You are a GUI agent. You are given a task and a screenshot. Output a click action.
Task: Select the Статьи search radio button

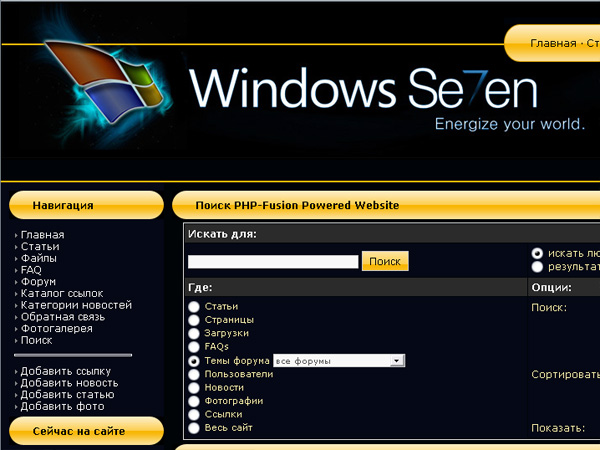194,307
